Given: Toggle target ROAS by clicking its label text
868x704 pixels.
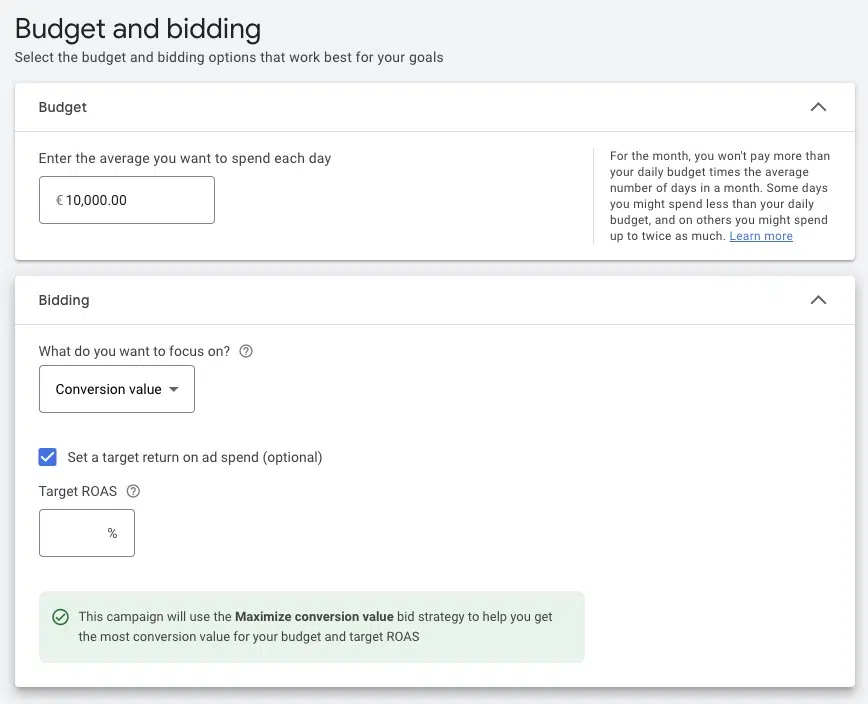Looking at the screenshot, I should (x=194, y=456).
